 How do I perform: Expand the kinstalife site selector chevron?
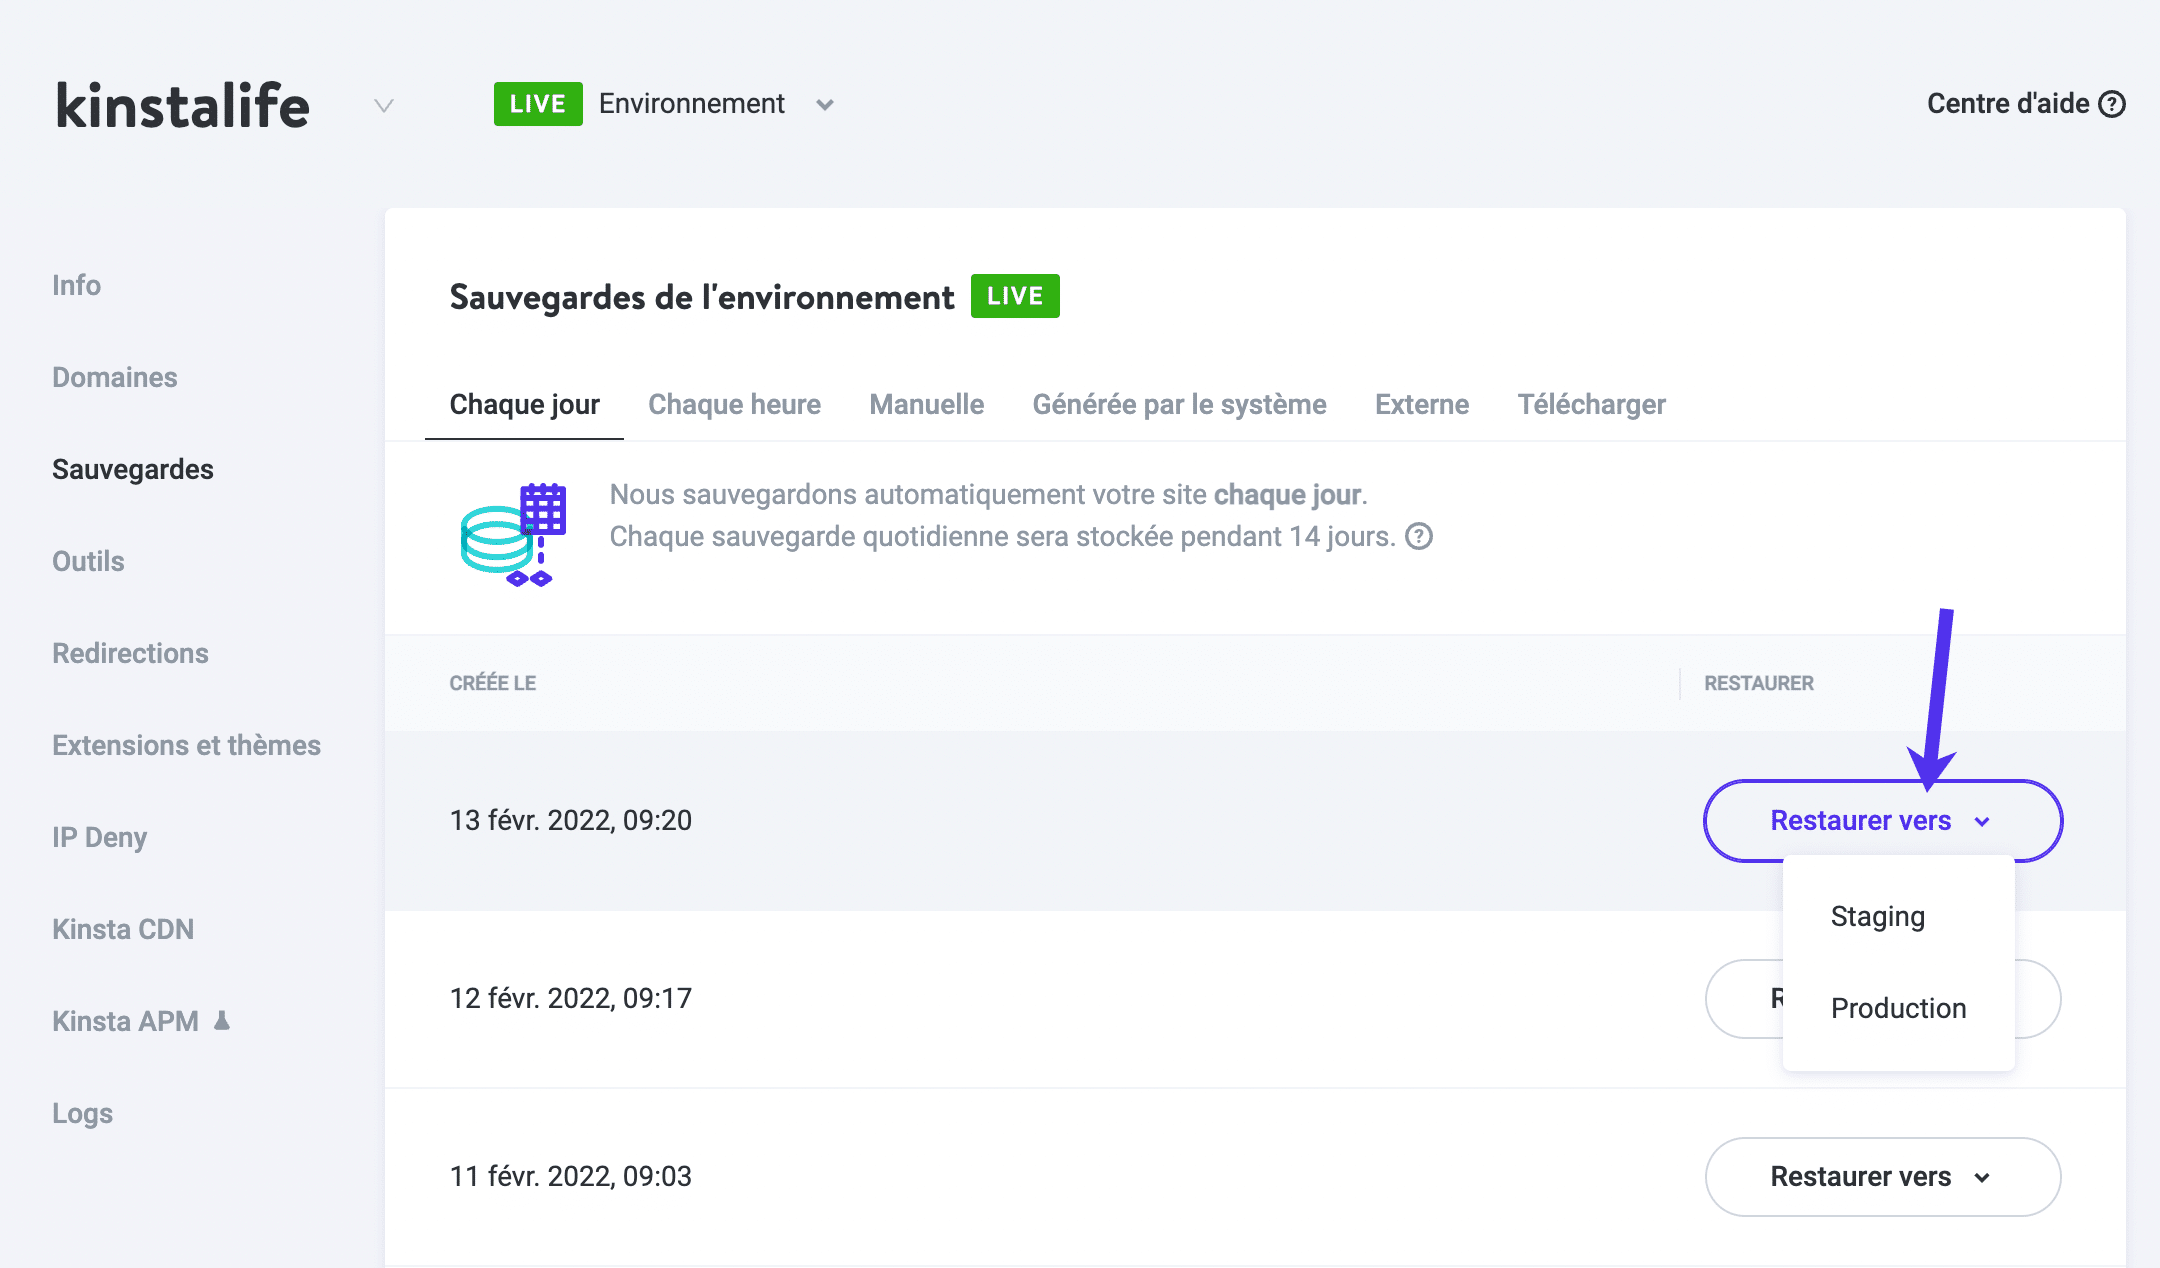(x=383, y=105)
